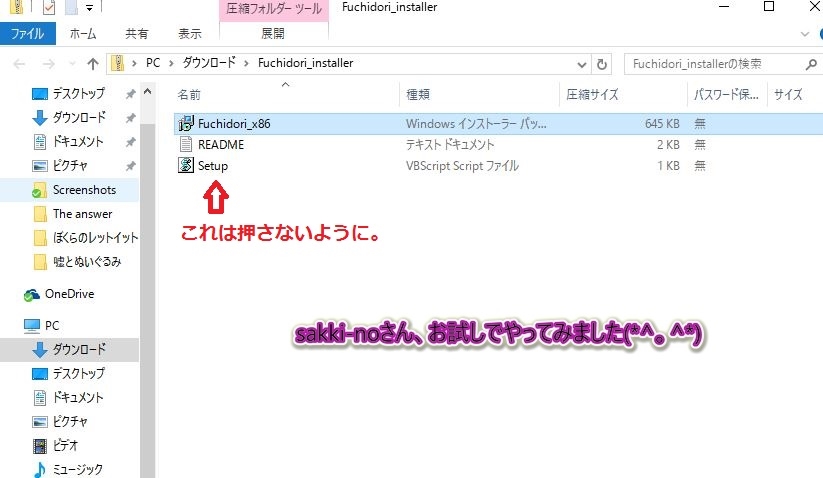Open recent locations dropdown arrow
The height and width of the screenshot is (478, 823).
[72, 64]
